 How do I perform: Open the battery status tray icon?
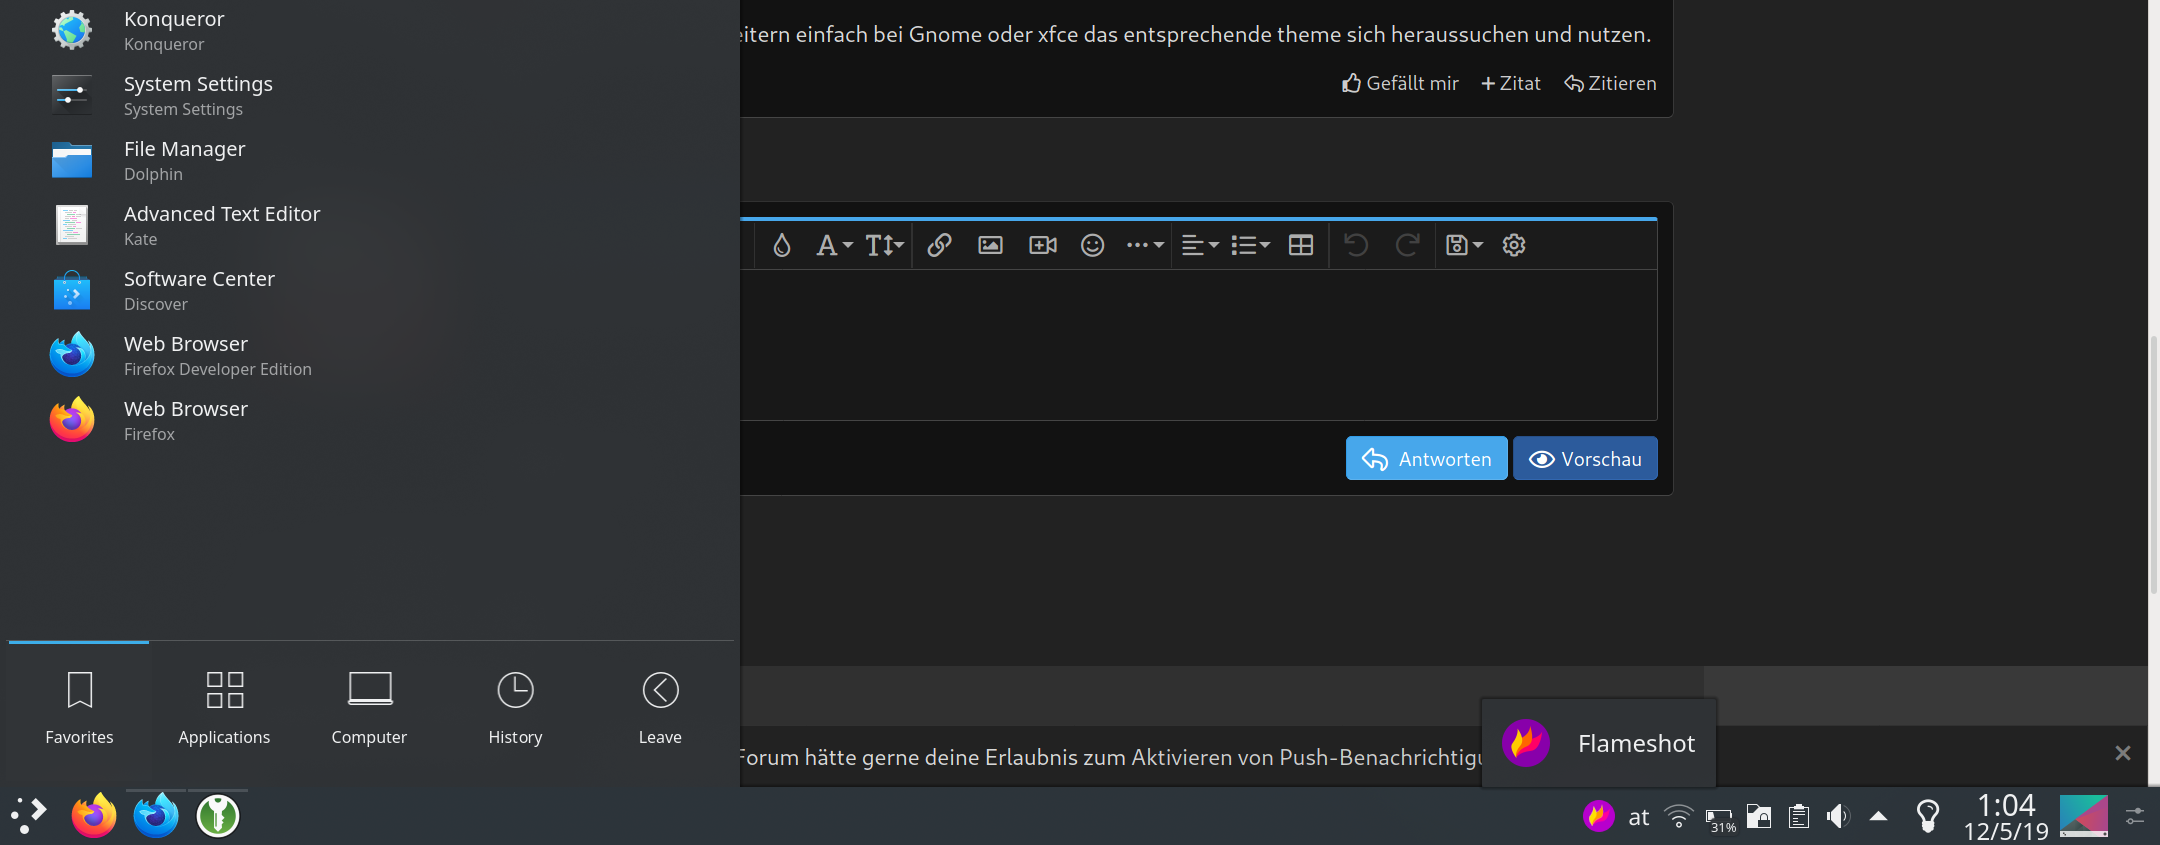tap(1720, 818)
